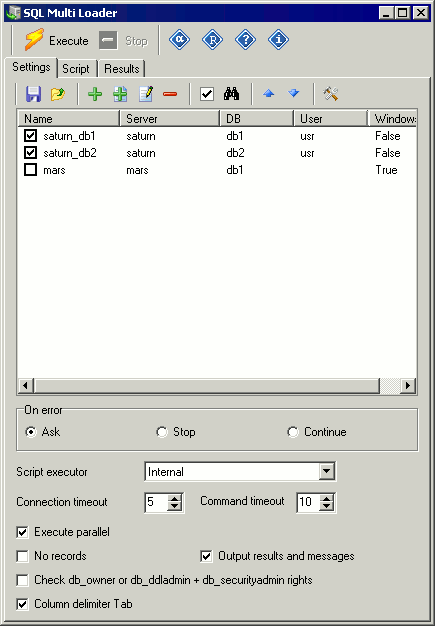Add a new connection with green plus

[x=95, y=94]
